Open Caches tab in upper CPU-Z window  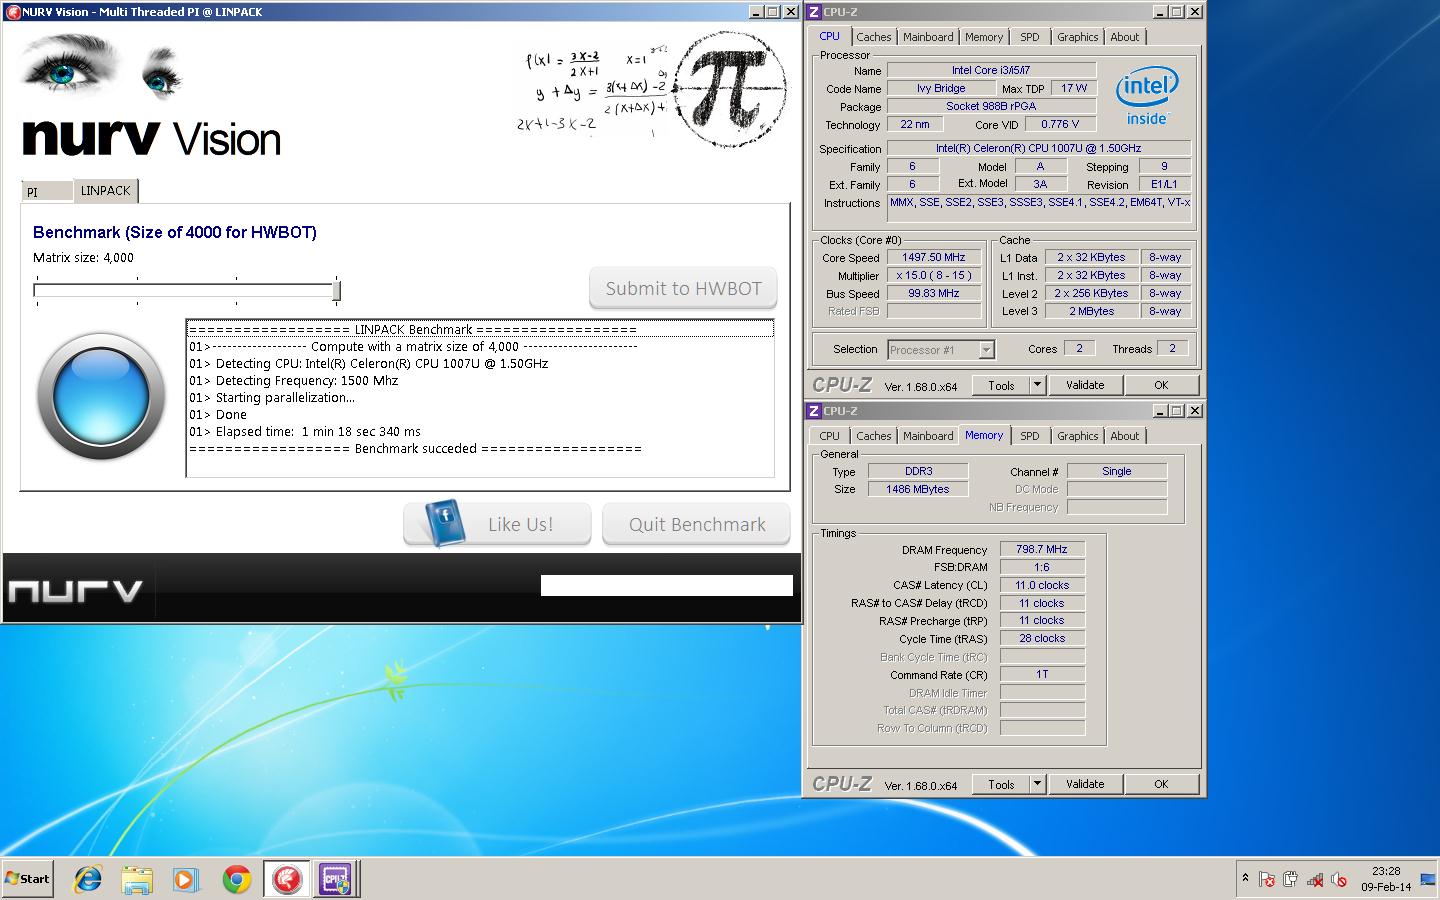(x=873, y=37)
